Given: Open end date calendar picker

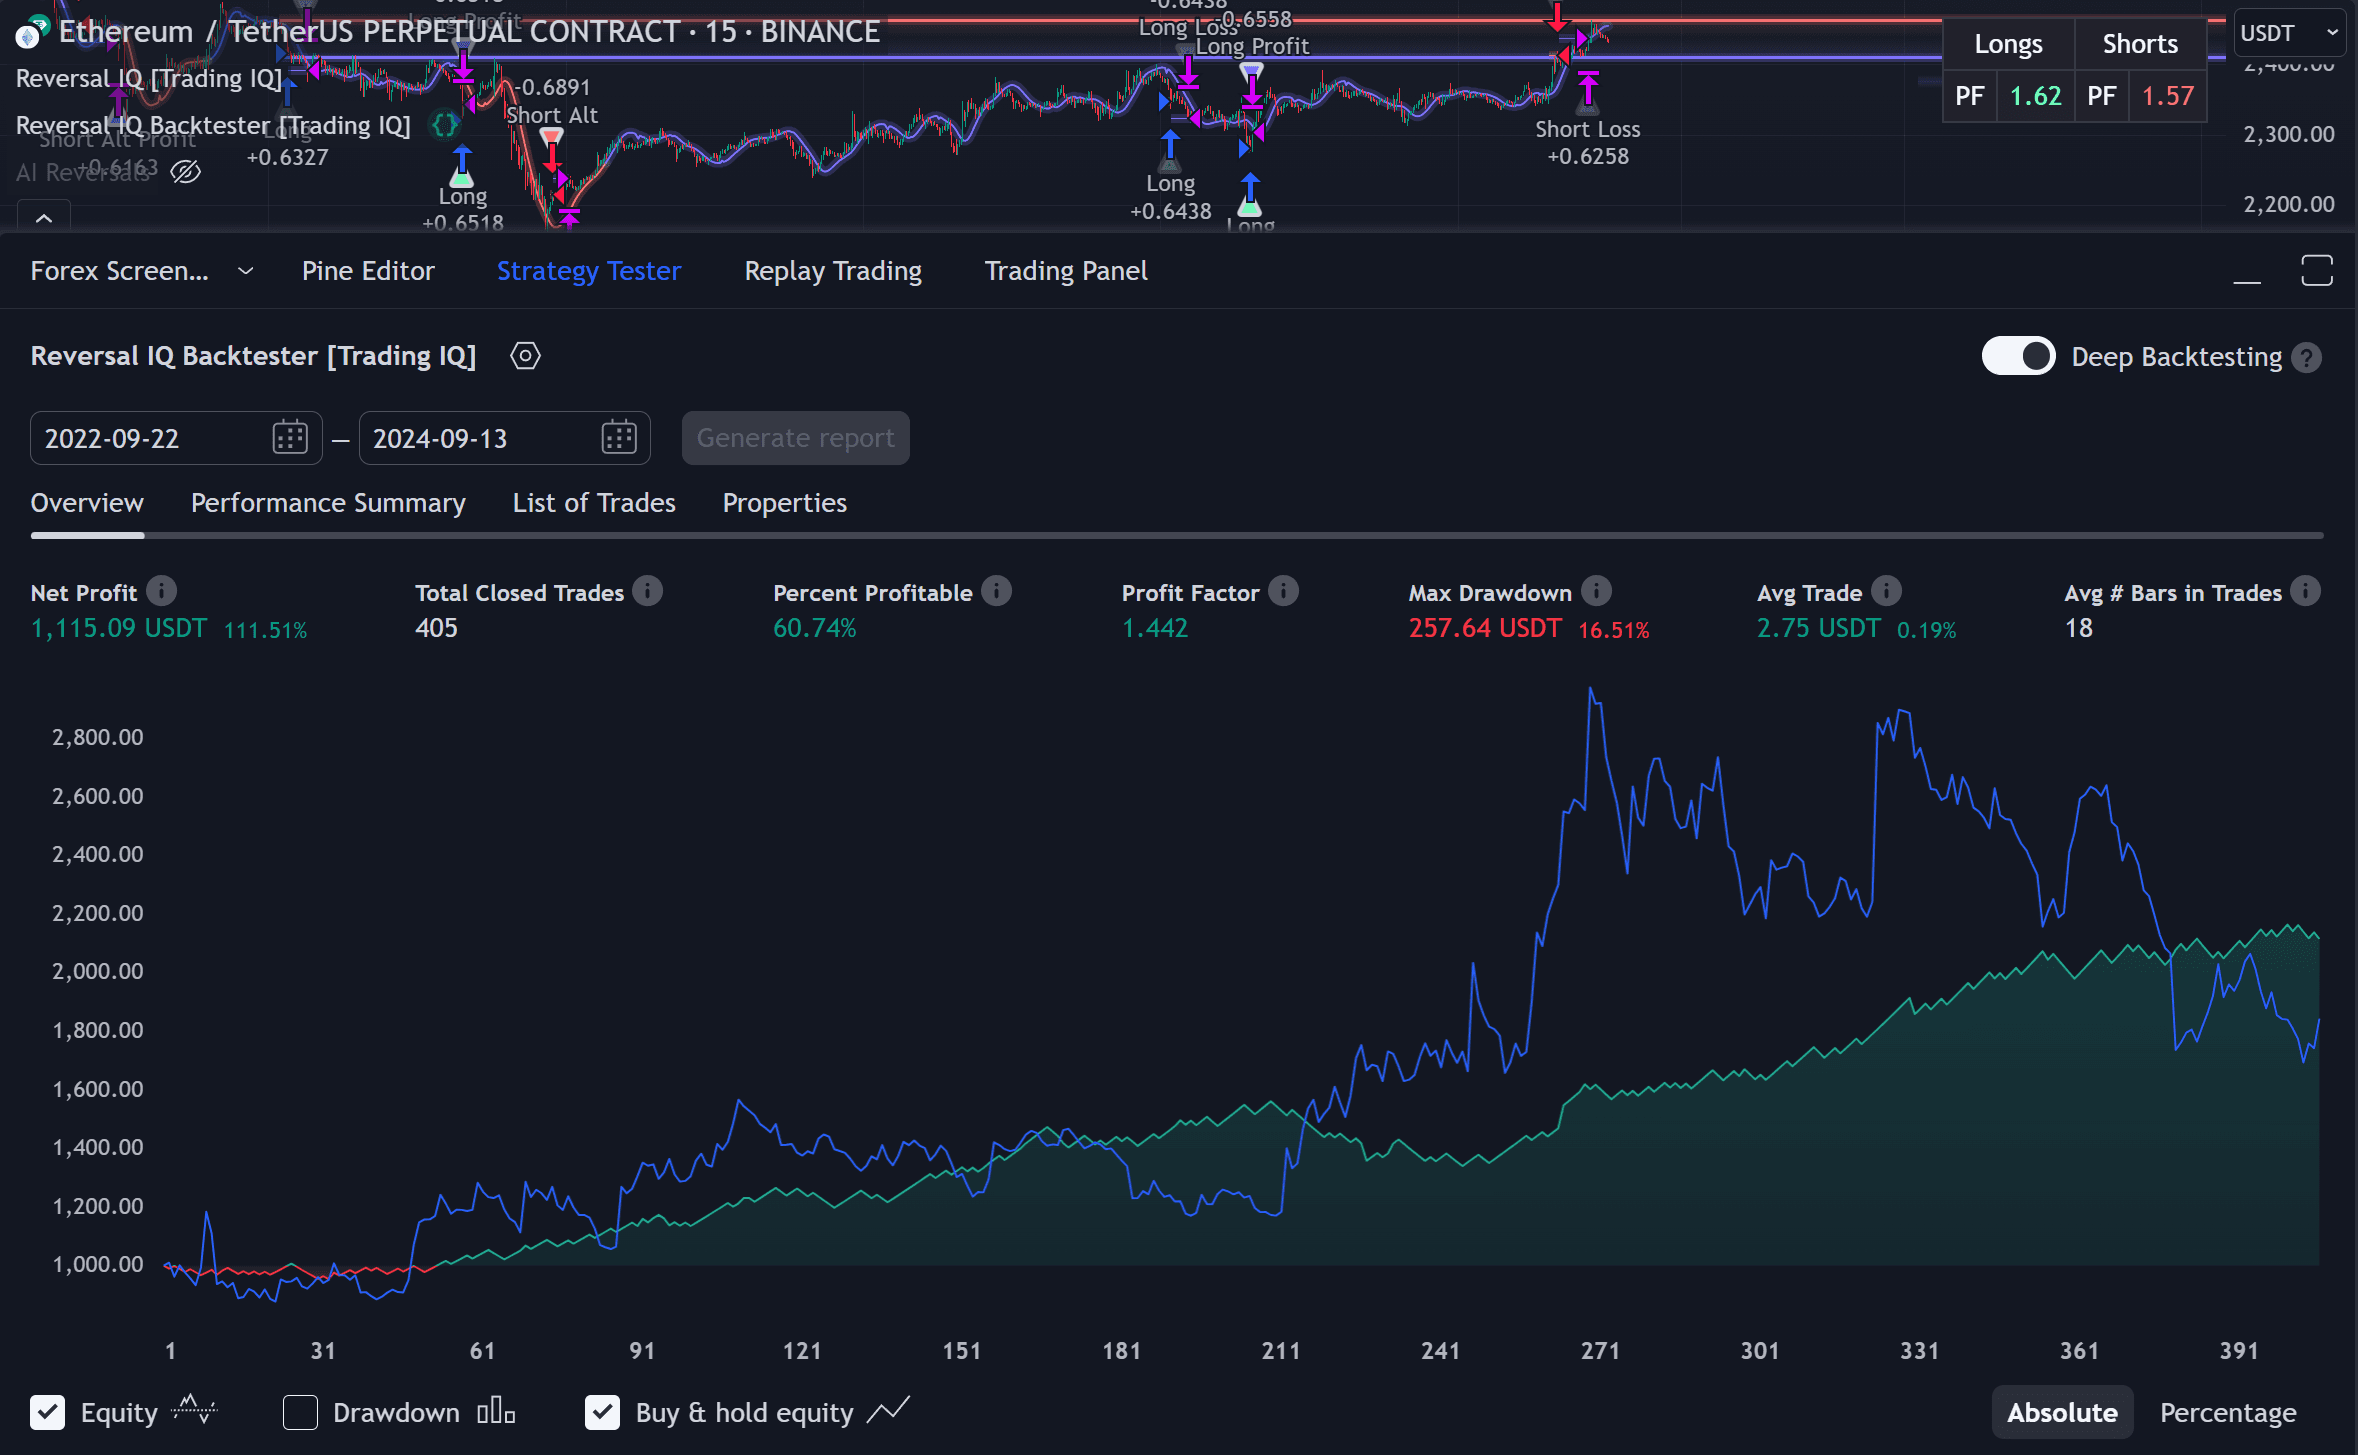Looking at the screenshot, I should (x=619, y=438).
